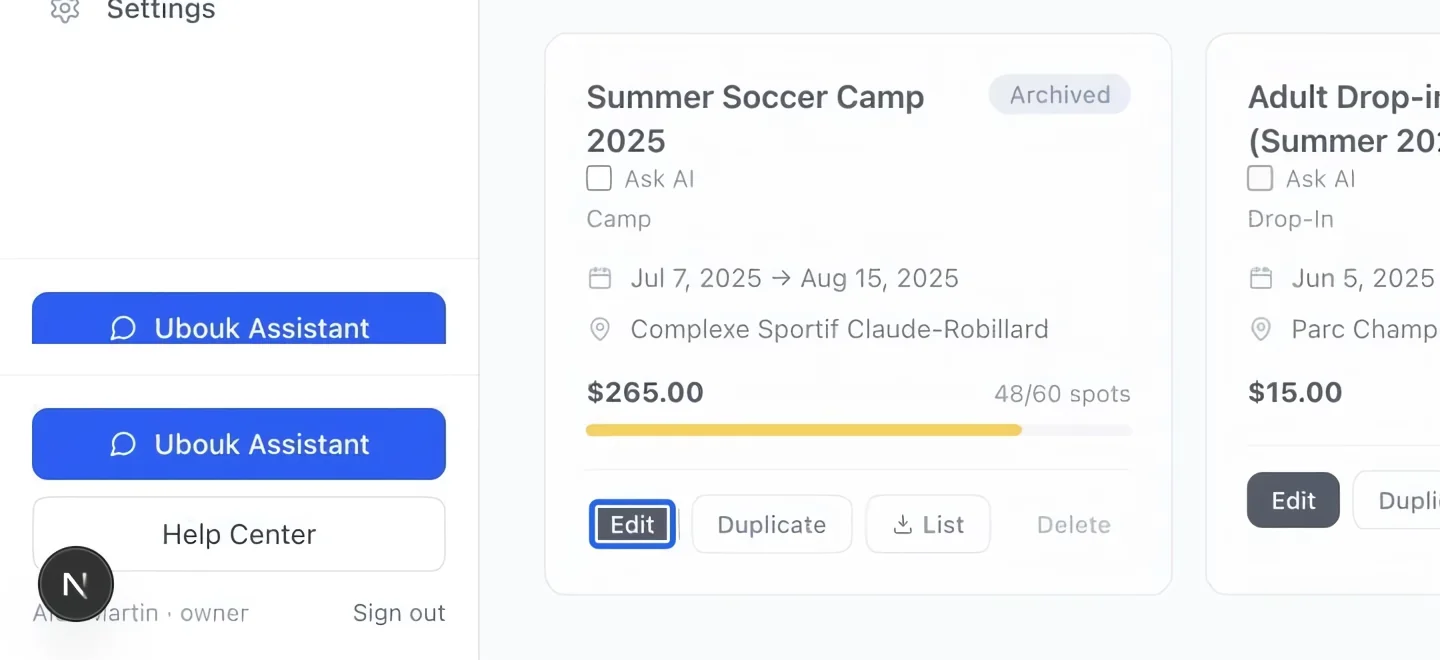The image size is (1440, 660).
Task: Edit the Adult Drop-in program
Action: (x=1293, y=500)
